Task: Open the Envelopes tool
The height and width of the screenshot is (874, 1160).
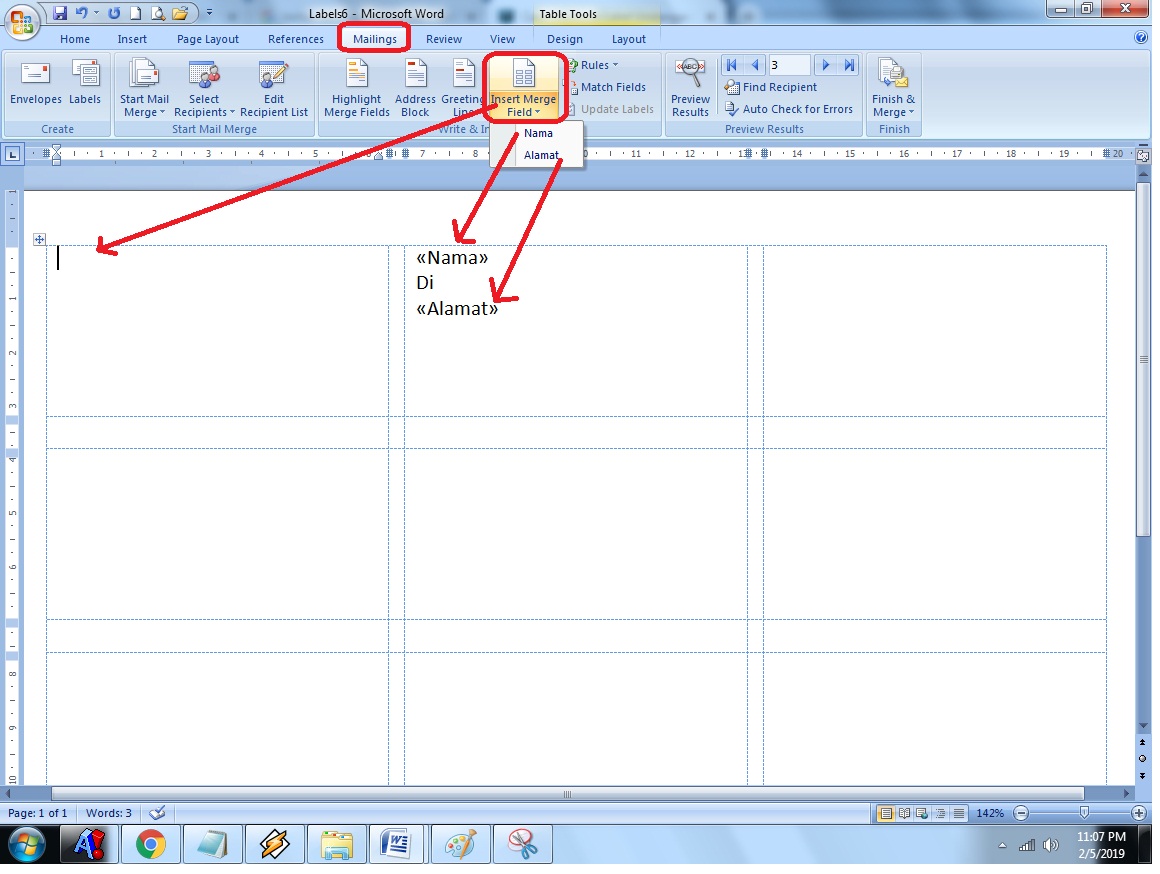Action: click(36, 84)
